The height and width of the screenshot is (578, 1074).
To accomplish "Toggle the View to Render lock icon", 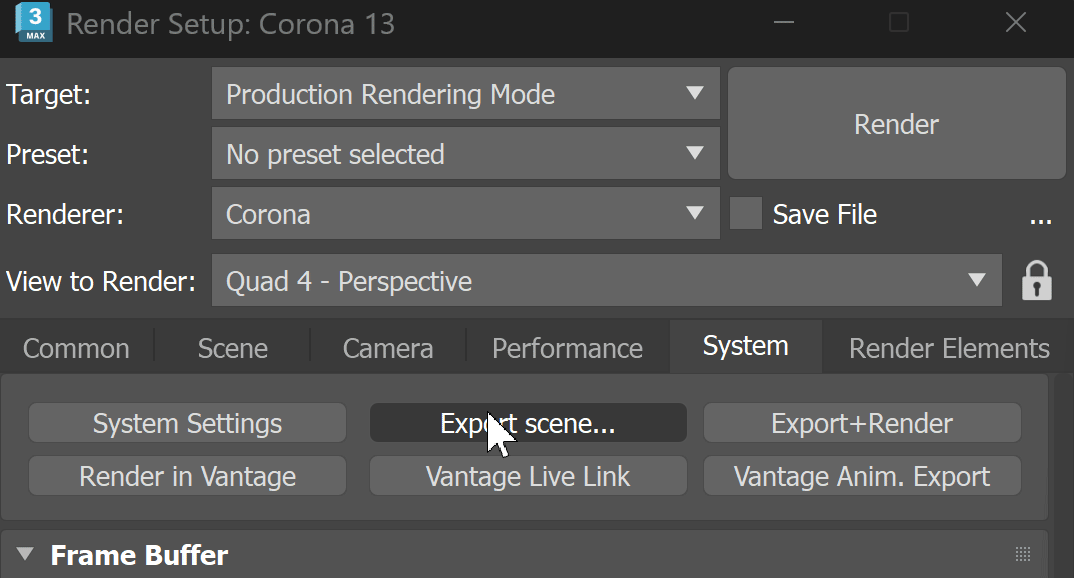I will [1036, 281].
